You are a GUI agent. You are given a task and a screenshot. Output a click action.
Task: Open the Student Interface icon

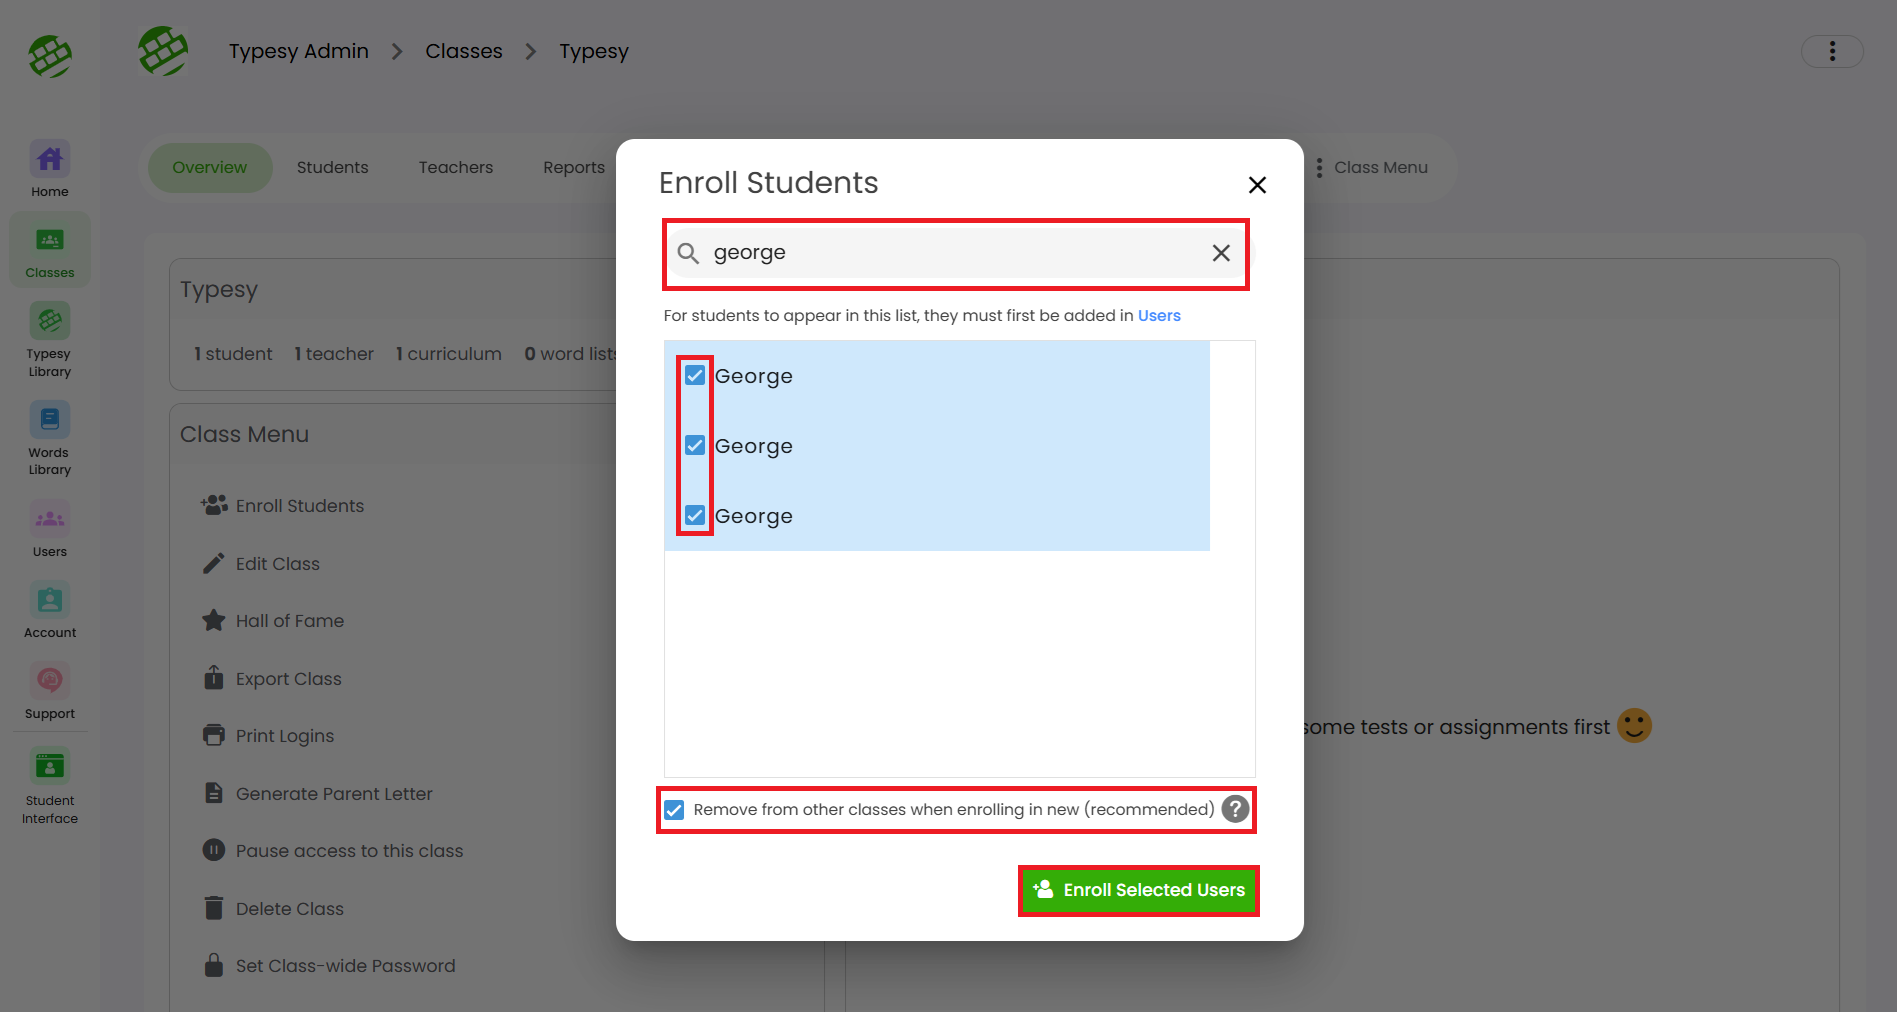tap(50, 767)
